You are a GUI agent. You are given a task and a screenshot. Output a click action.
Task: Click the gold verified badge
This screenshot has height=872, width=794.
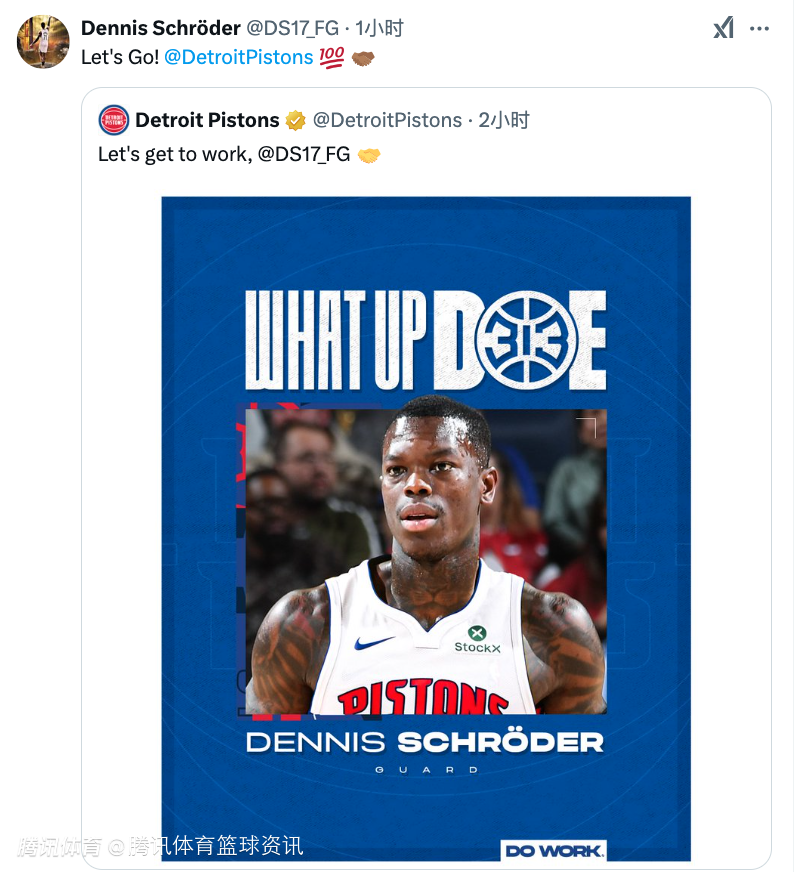[x=296, y=121]
